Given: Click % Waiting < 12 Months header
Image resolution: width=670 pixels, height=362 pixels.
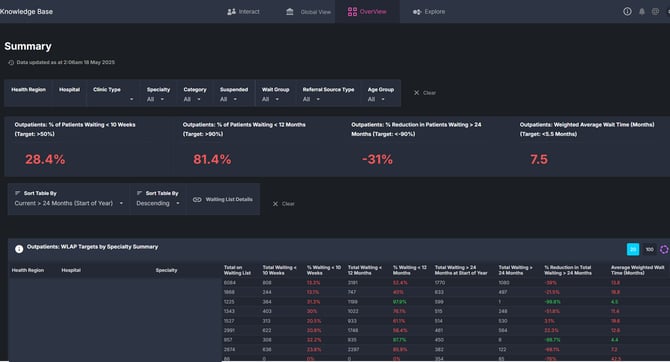Looking at the screenshot, I should pyautogui.click(x=410, y=270).
